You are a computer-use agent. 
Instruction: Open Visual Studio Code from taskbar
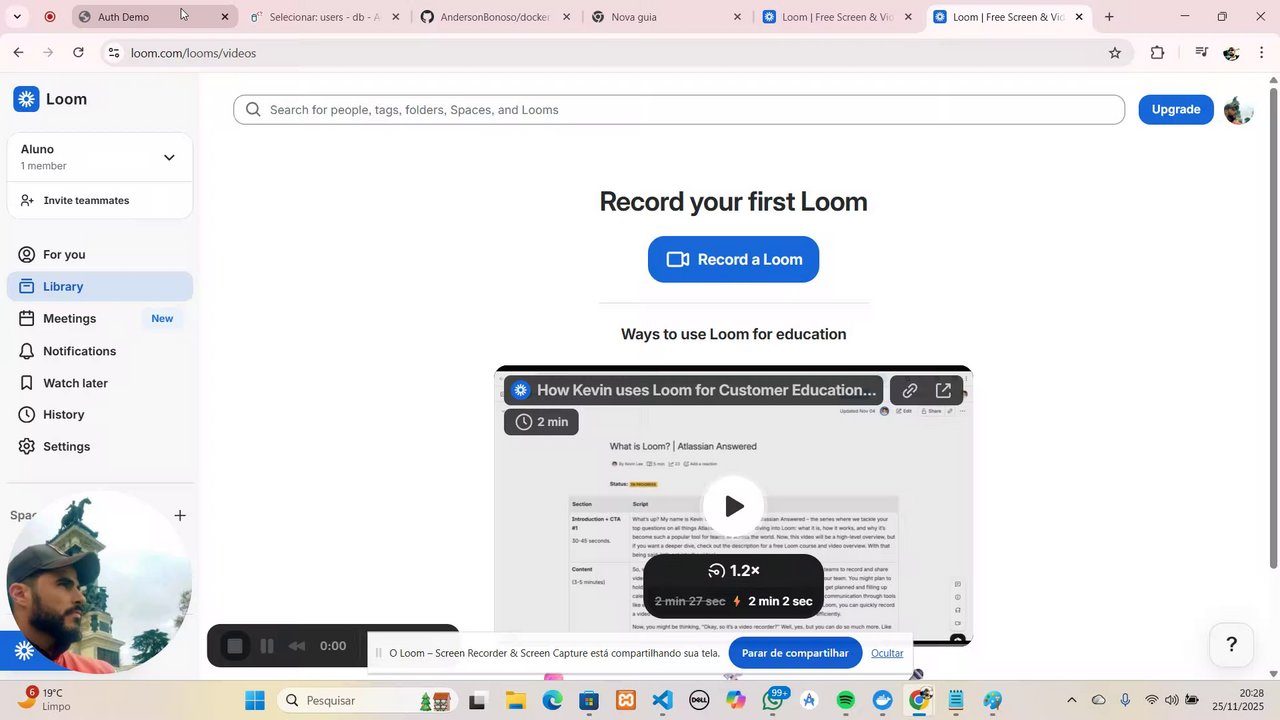coord(662,701)
